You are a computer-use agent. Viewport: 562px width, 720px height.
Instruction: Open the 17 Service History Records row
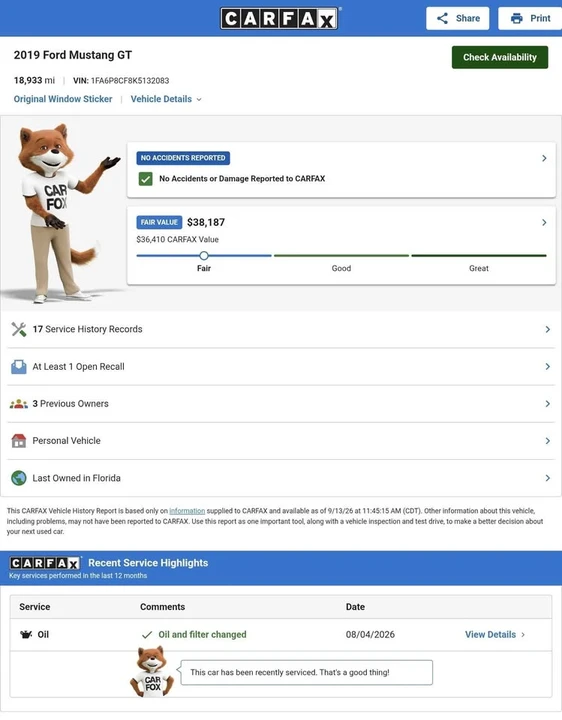[x=281, y=329]
